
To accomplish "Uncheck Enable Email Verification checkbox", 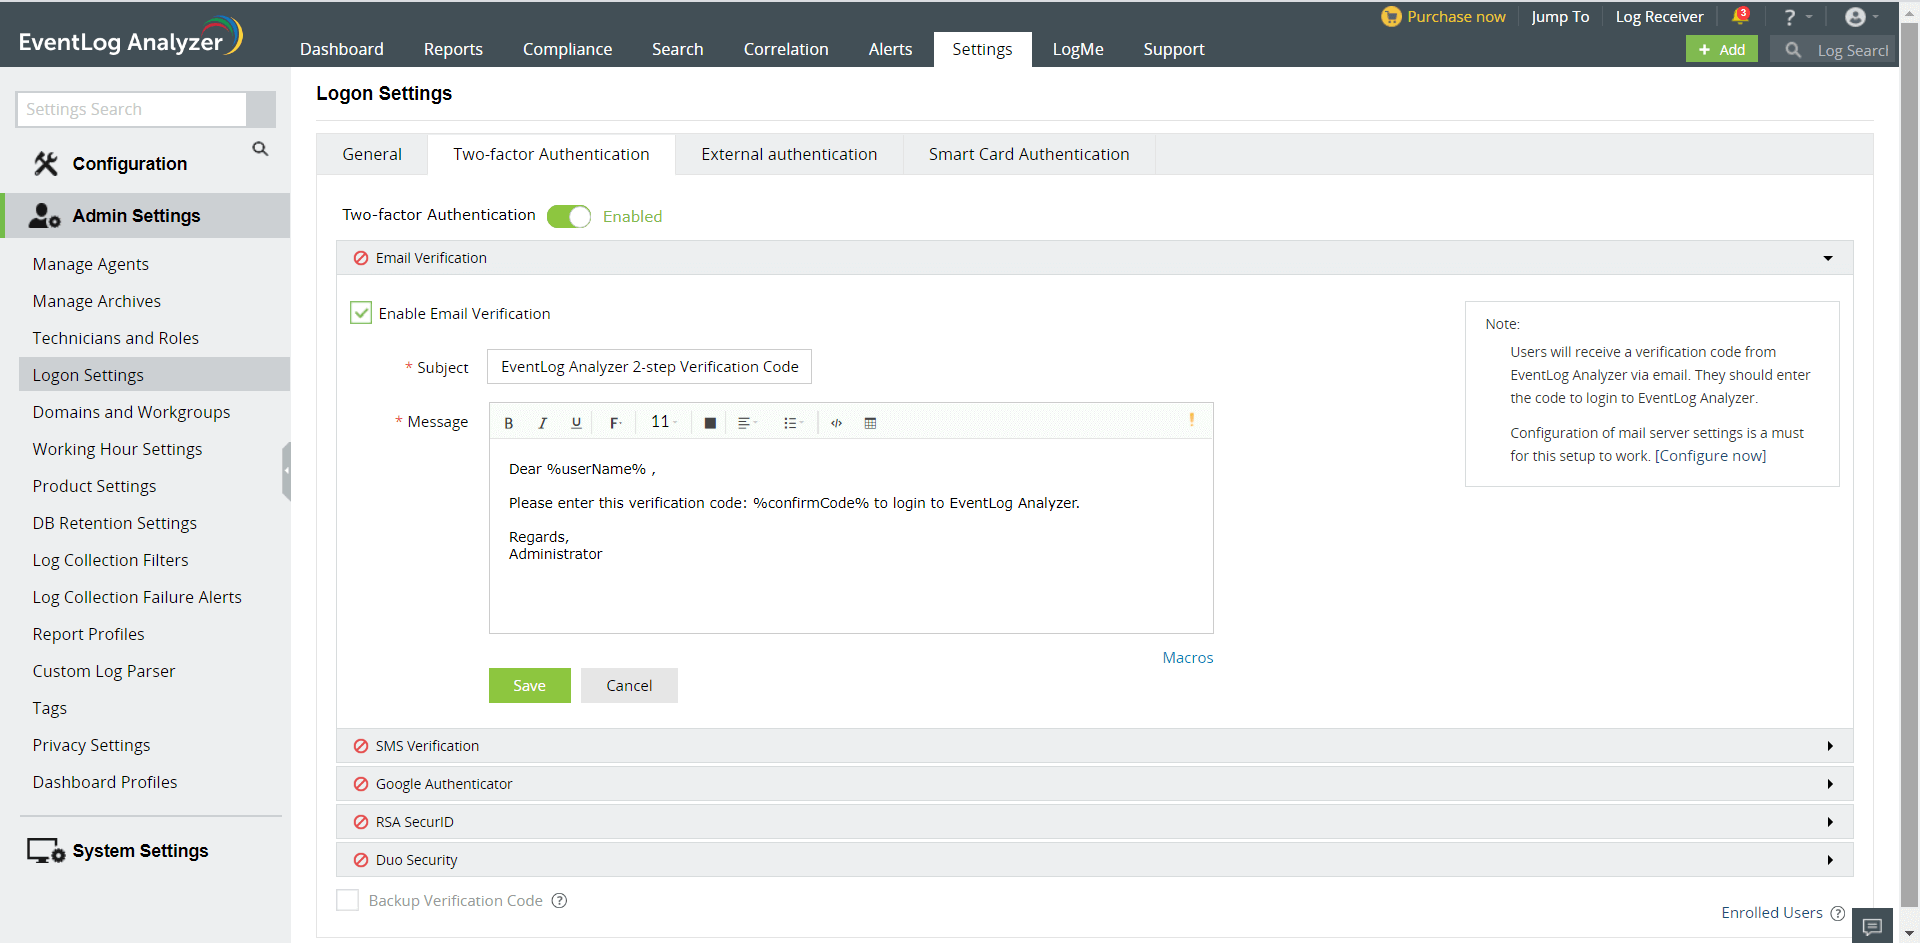I will [x=361, y=313].
